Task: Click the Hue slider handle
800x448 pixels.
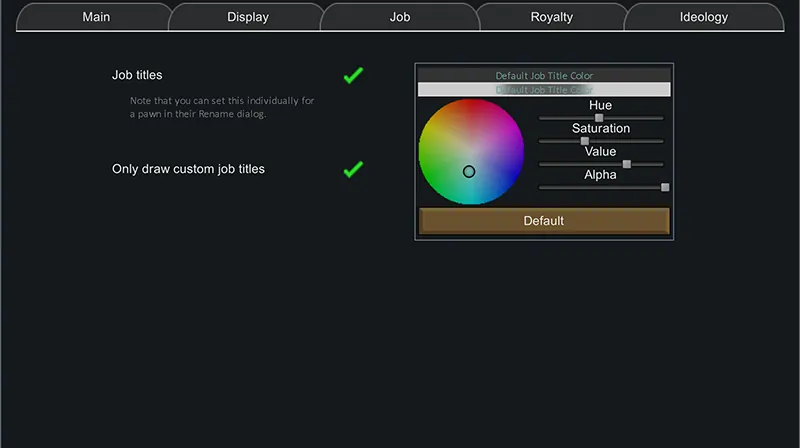Action: (x=599, y=118)
